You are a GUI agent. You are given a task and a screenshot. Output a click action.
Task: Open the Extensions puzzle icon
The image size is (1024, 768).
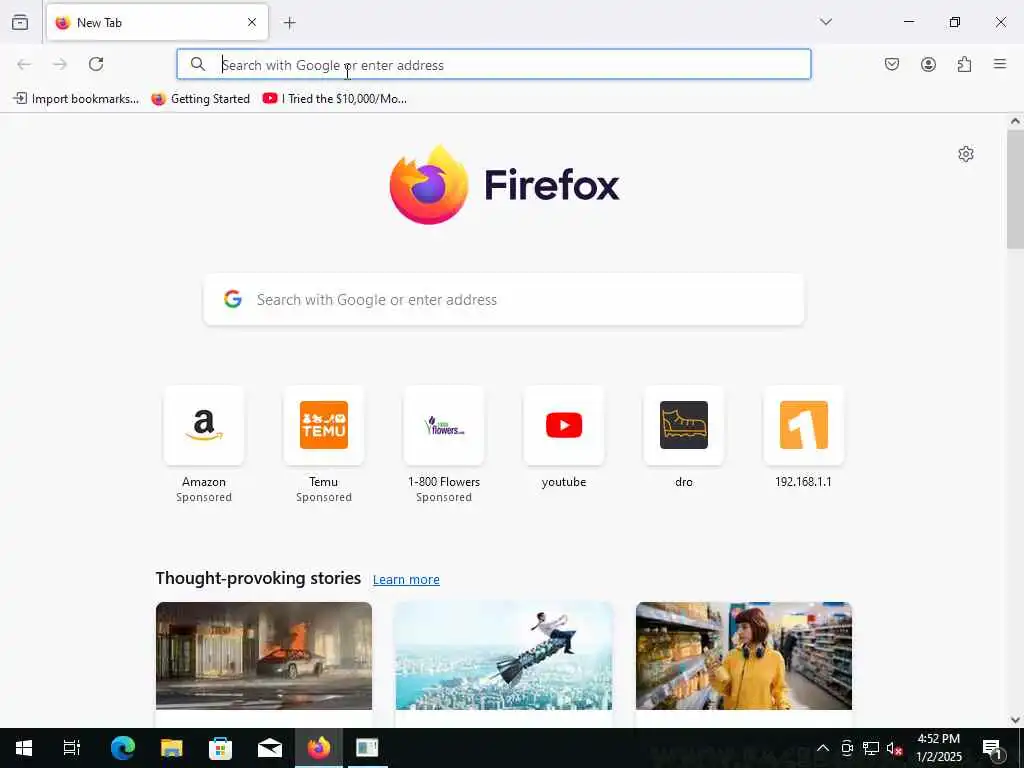pyautogui.click(x=964, y=64)
